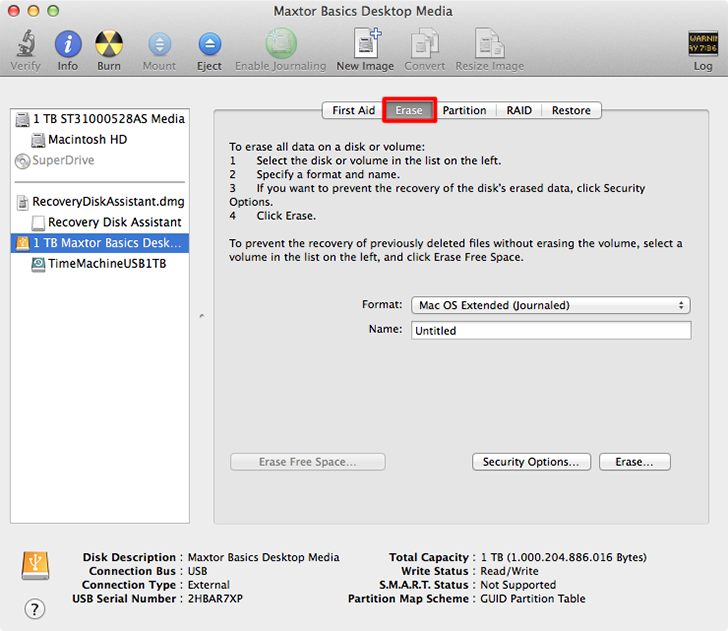Switch to the Erase tab
This screenshot has height=631, width=728.
point(409,111)
